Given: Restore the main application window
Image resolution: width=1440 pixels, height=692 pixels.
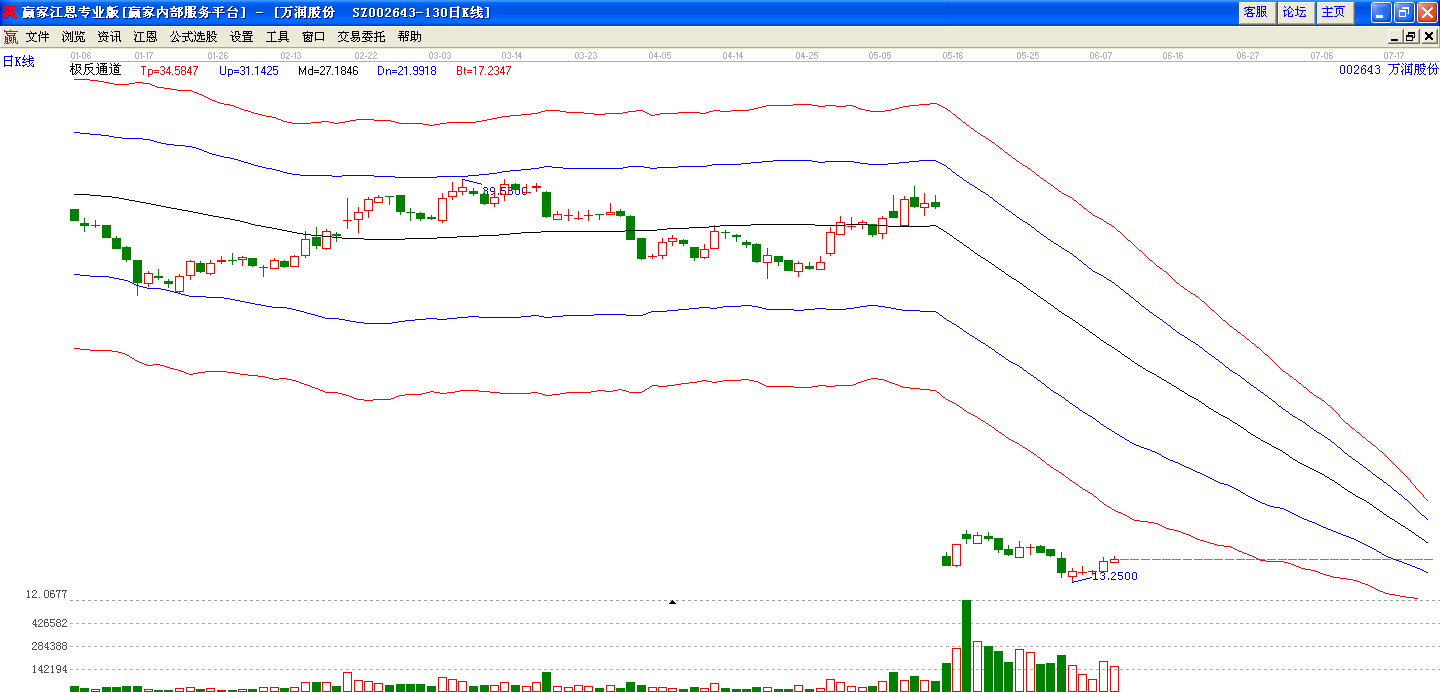Looking at the screenshot, I should pos(1403,12).
